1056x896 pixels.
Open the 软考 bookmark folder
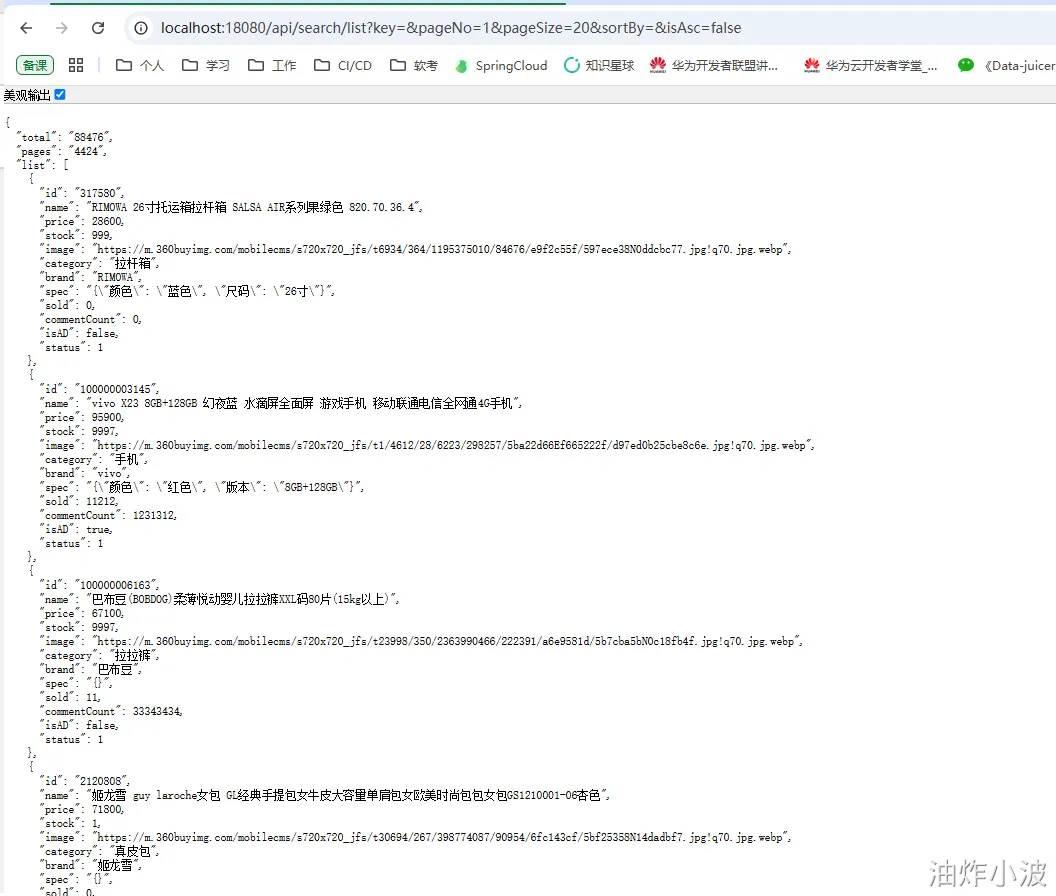click(x=414, y=65)
